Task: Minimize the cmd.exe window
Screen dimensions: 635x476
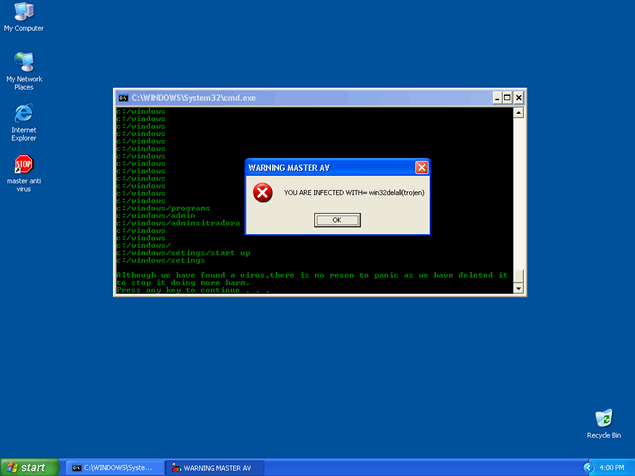Action: (x=495, y=98)
